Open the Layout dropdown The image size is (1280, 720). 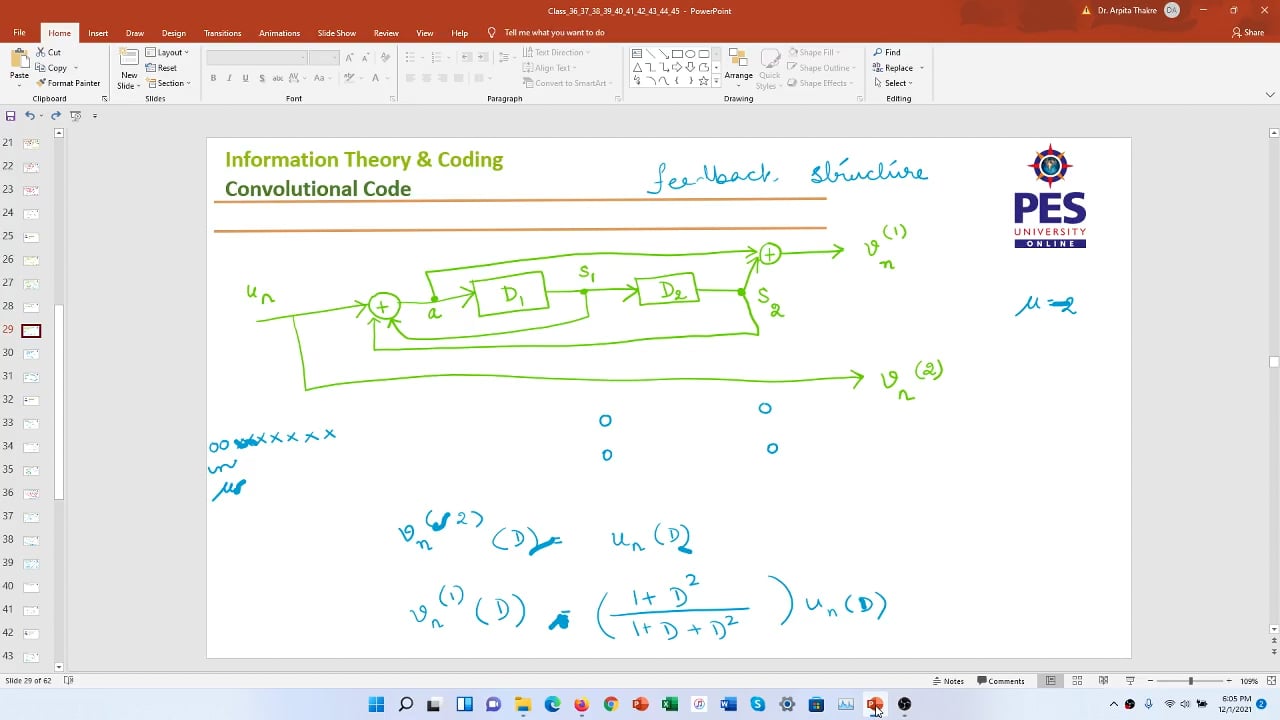(x=167, y=52)
